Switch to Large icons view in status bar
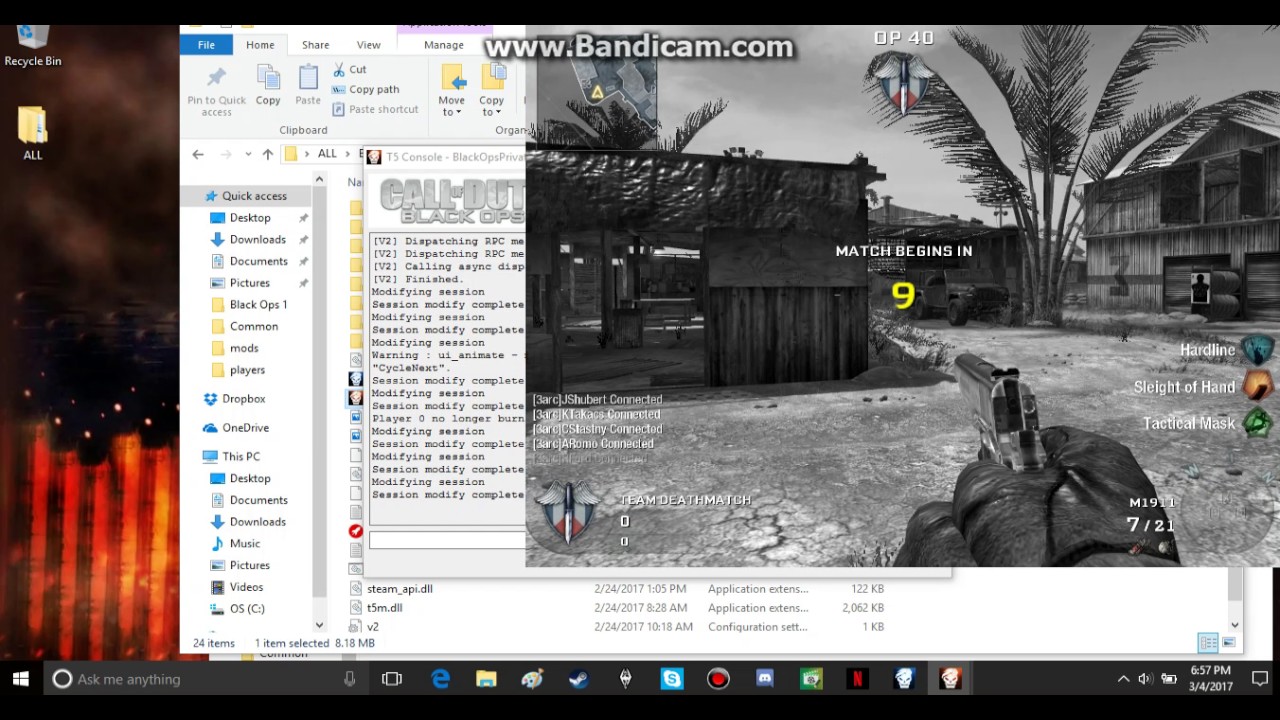The height and width of the screenshot is (720, 1280). pyautogui.click(x=1229, y=643)
